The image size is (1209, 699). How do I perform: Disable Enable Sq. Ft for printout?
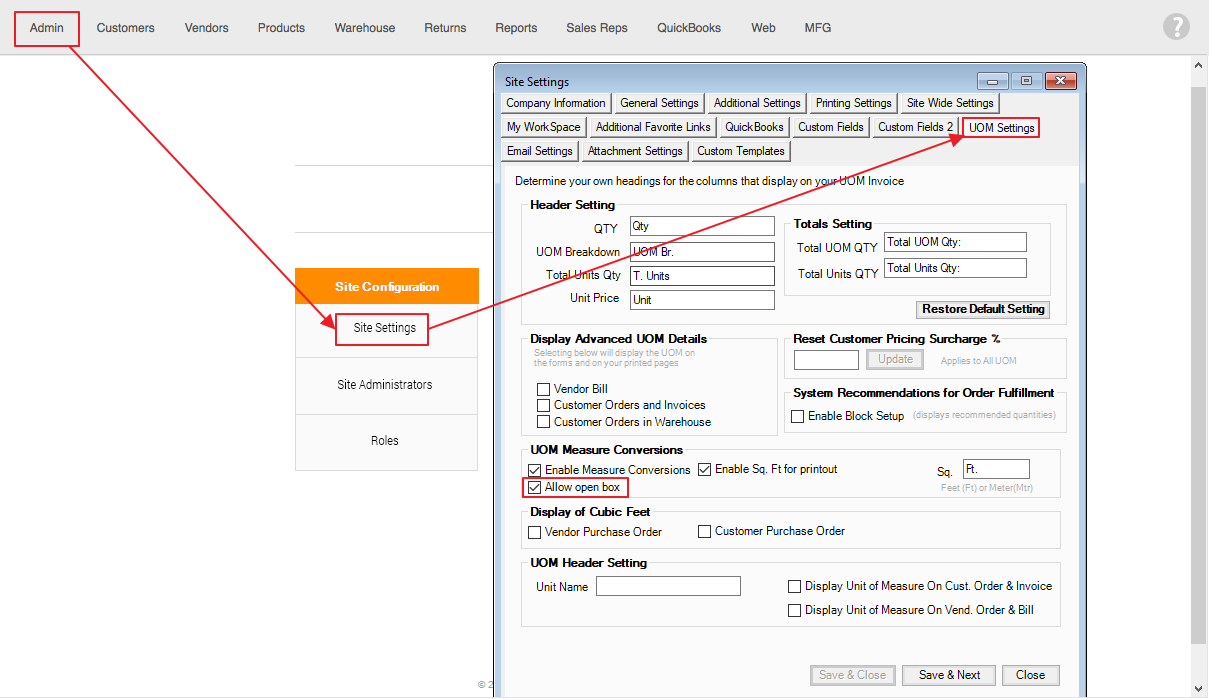[x=704, y=469]
